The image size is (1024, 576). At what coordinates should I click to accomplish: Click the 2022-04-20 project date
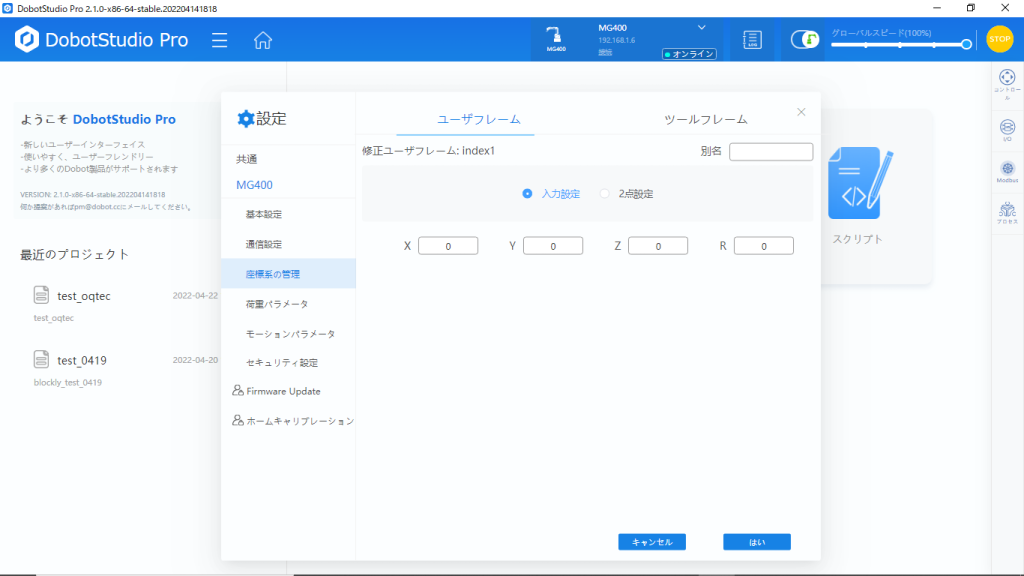[195, 360]
